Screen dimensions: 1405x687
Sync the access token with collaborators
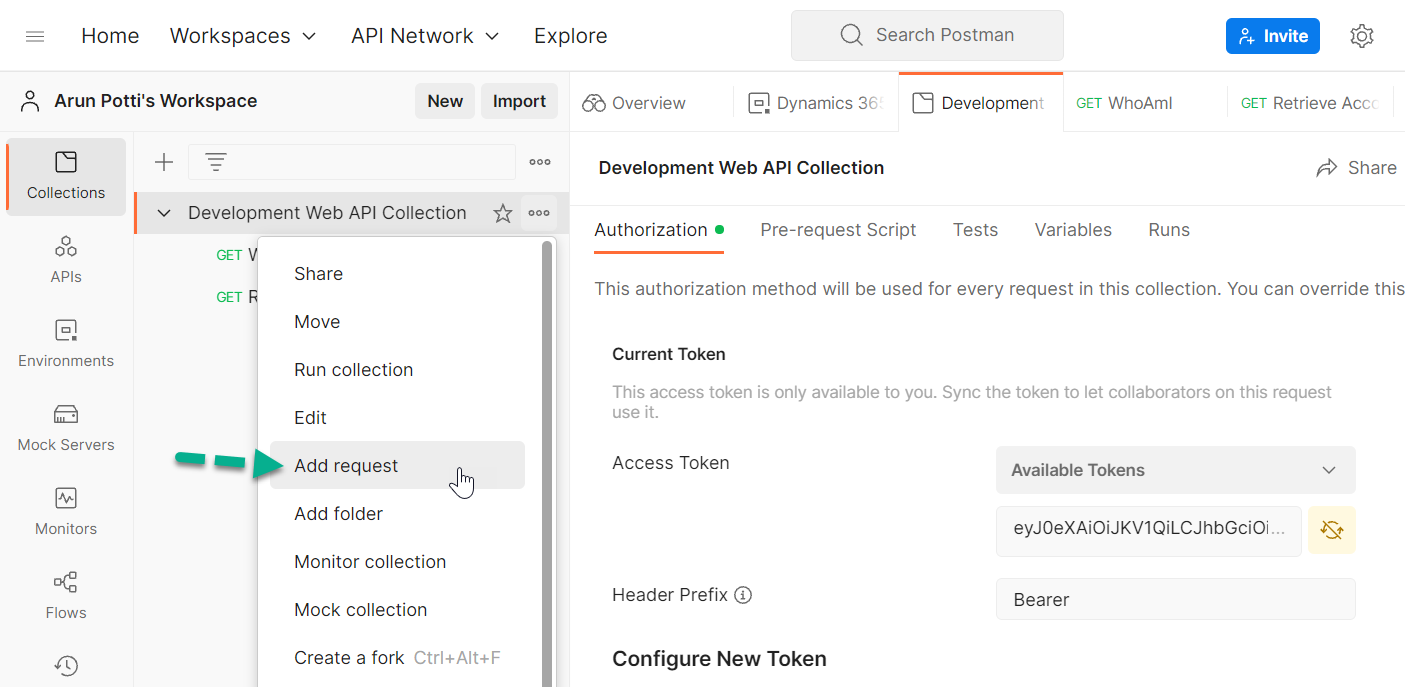pos(1331,530)
